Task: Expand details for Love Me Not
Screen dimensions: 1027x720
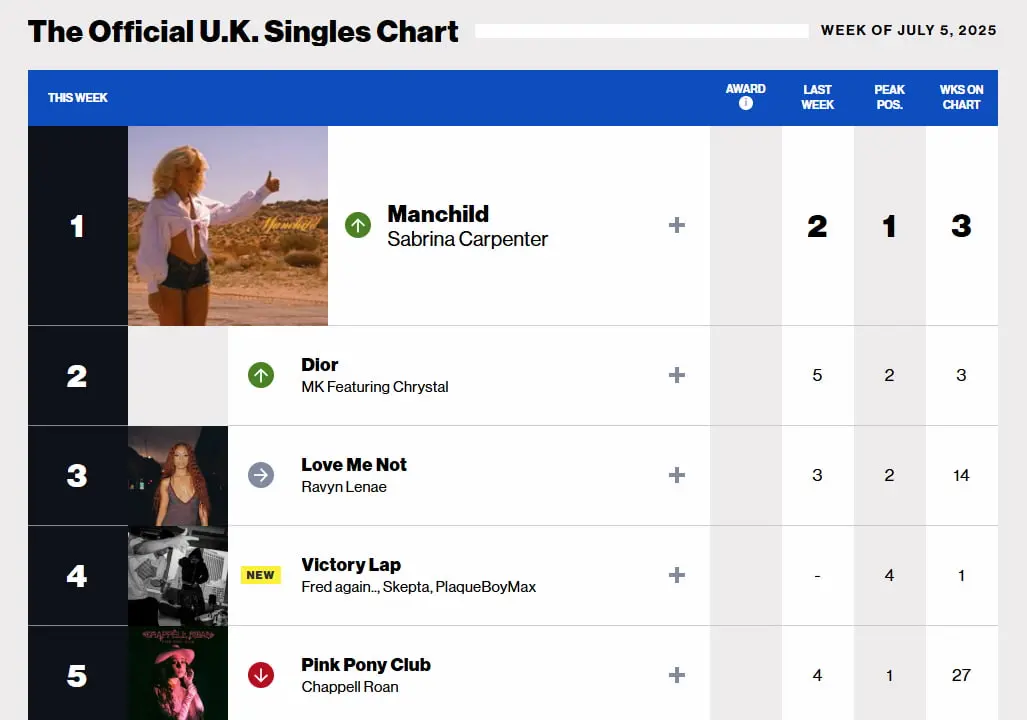Action: 677,475
